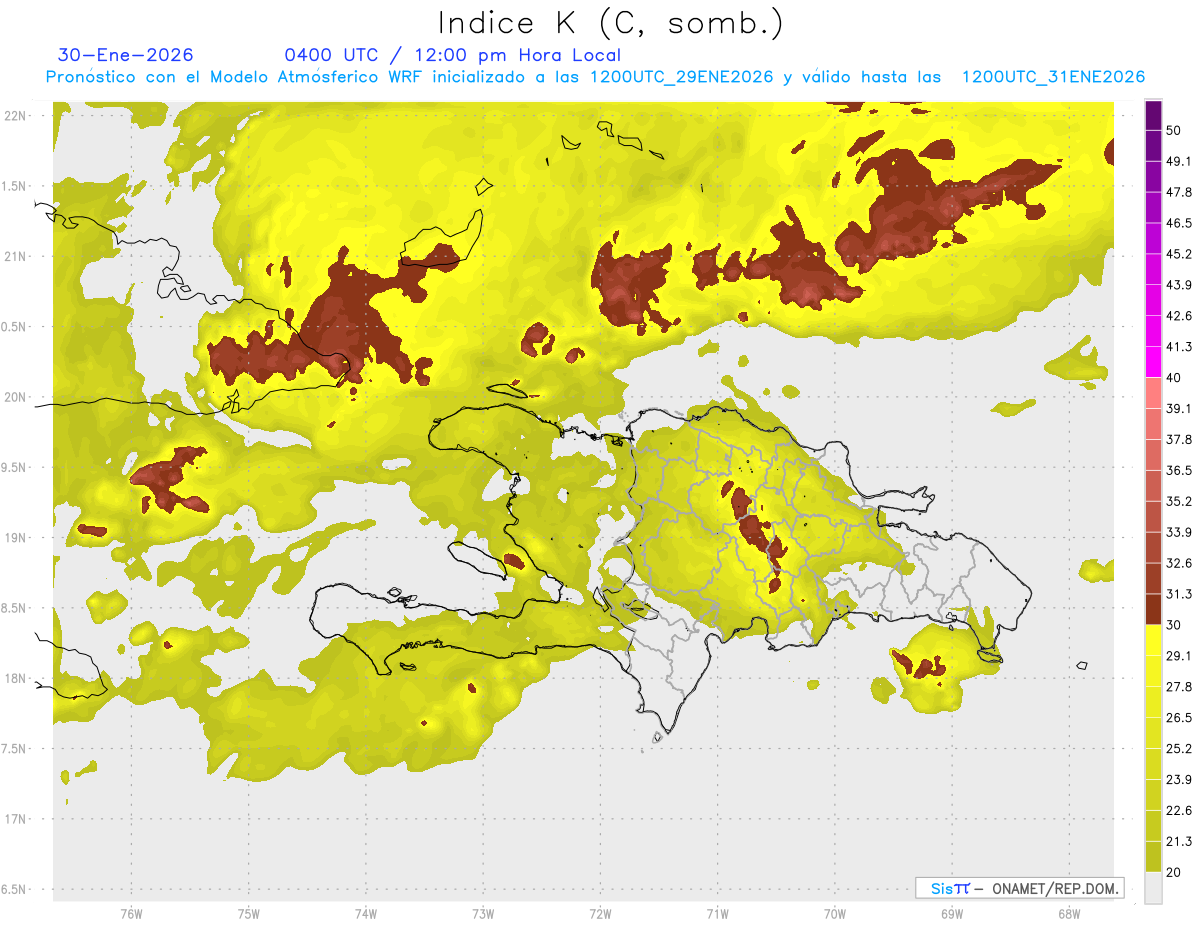Click the latitude label "22N"
Screen dimensions: 1200x927
(17, 116)
